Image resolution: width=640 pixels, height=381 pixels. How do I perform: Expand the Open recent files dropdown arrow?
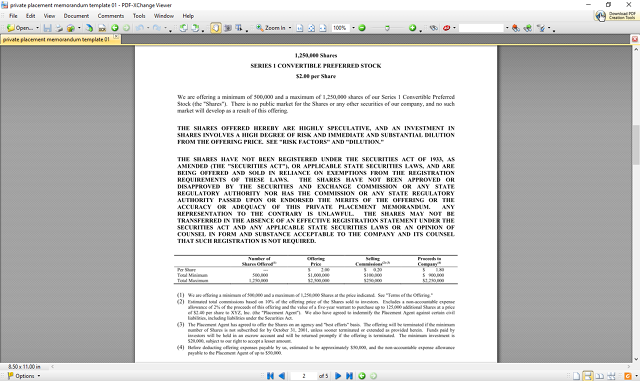[x=38, y=28]
